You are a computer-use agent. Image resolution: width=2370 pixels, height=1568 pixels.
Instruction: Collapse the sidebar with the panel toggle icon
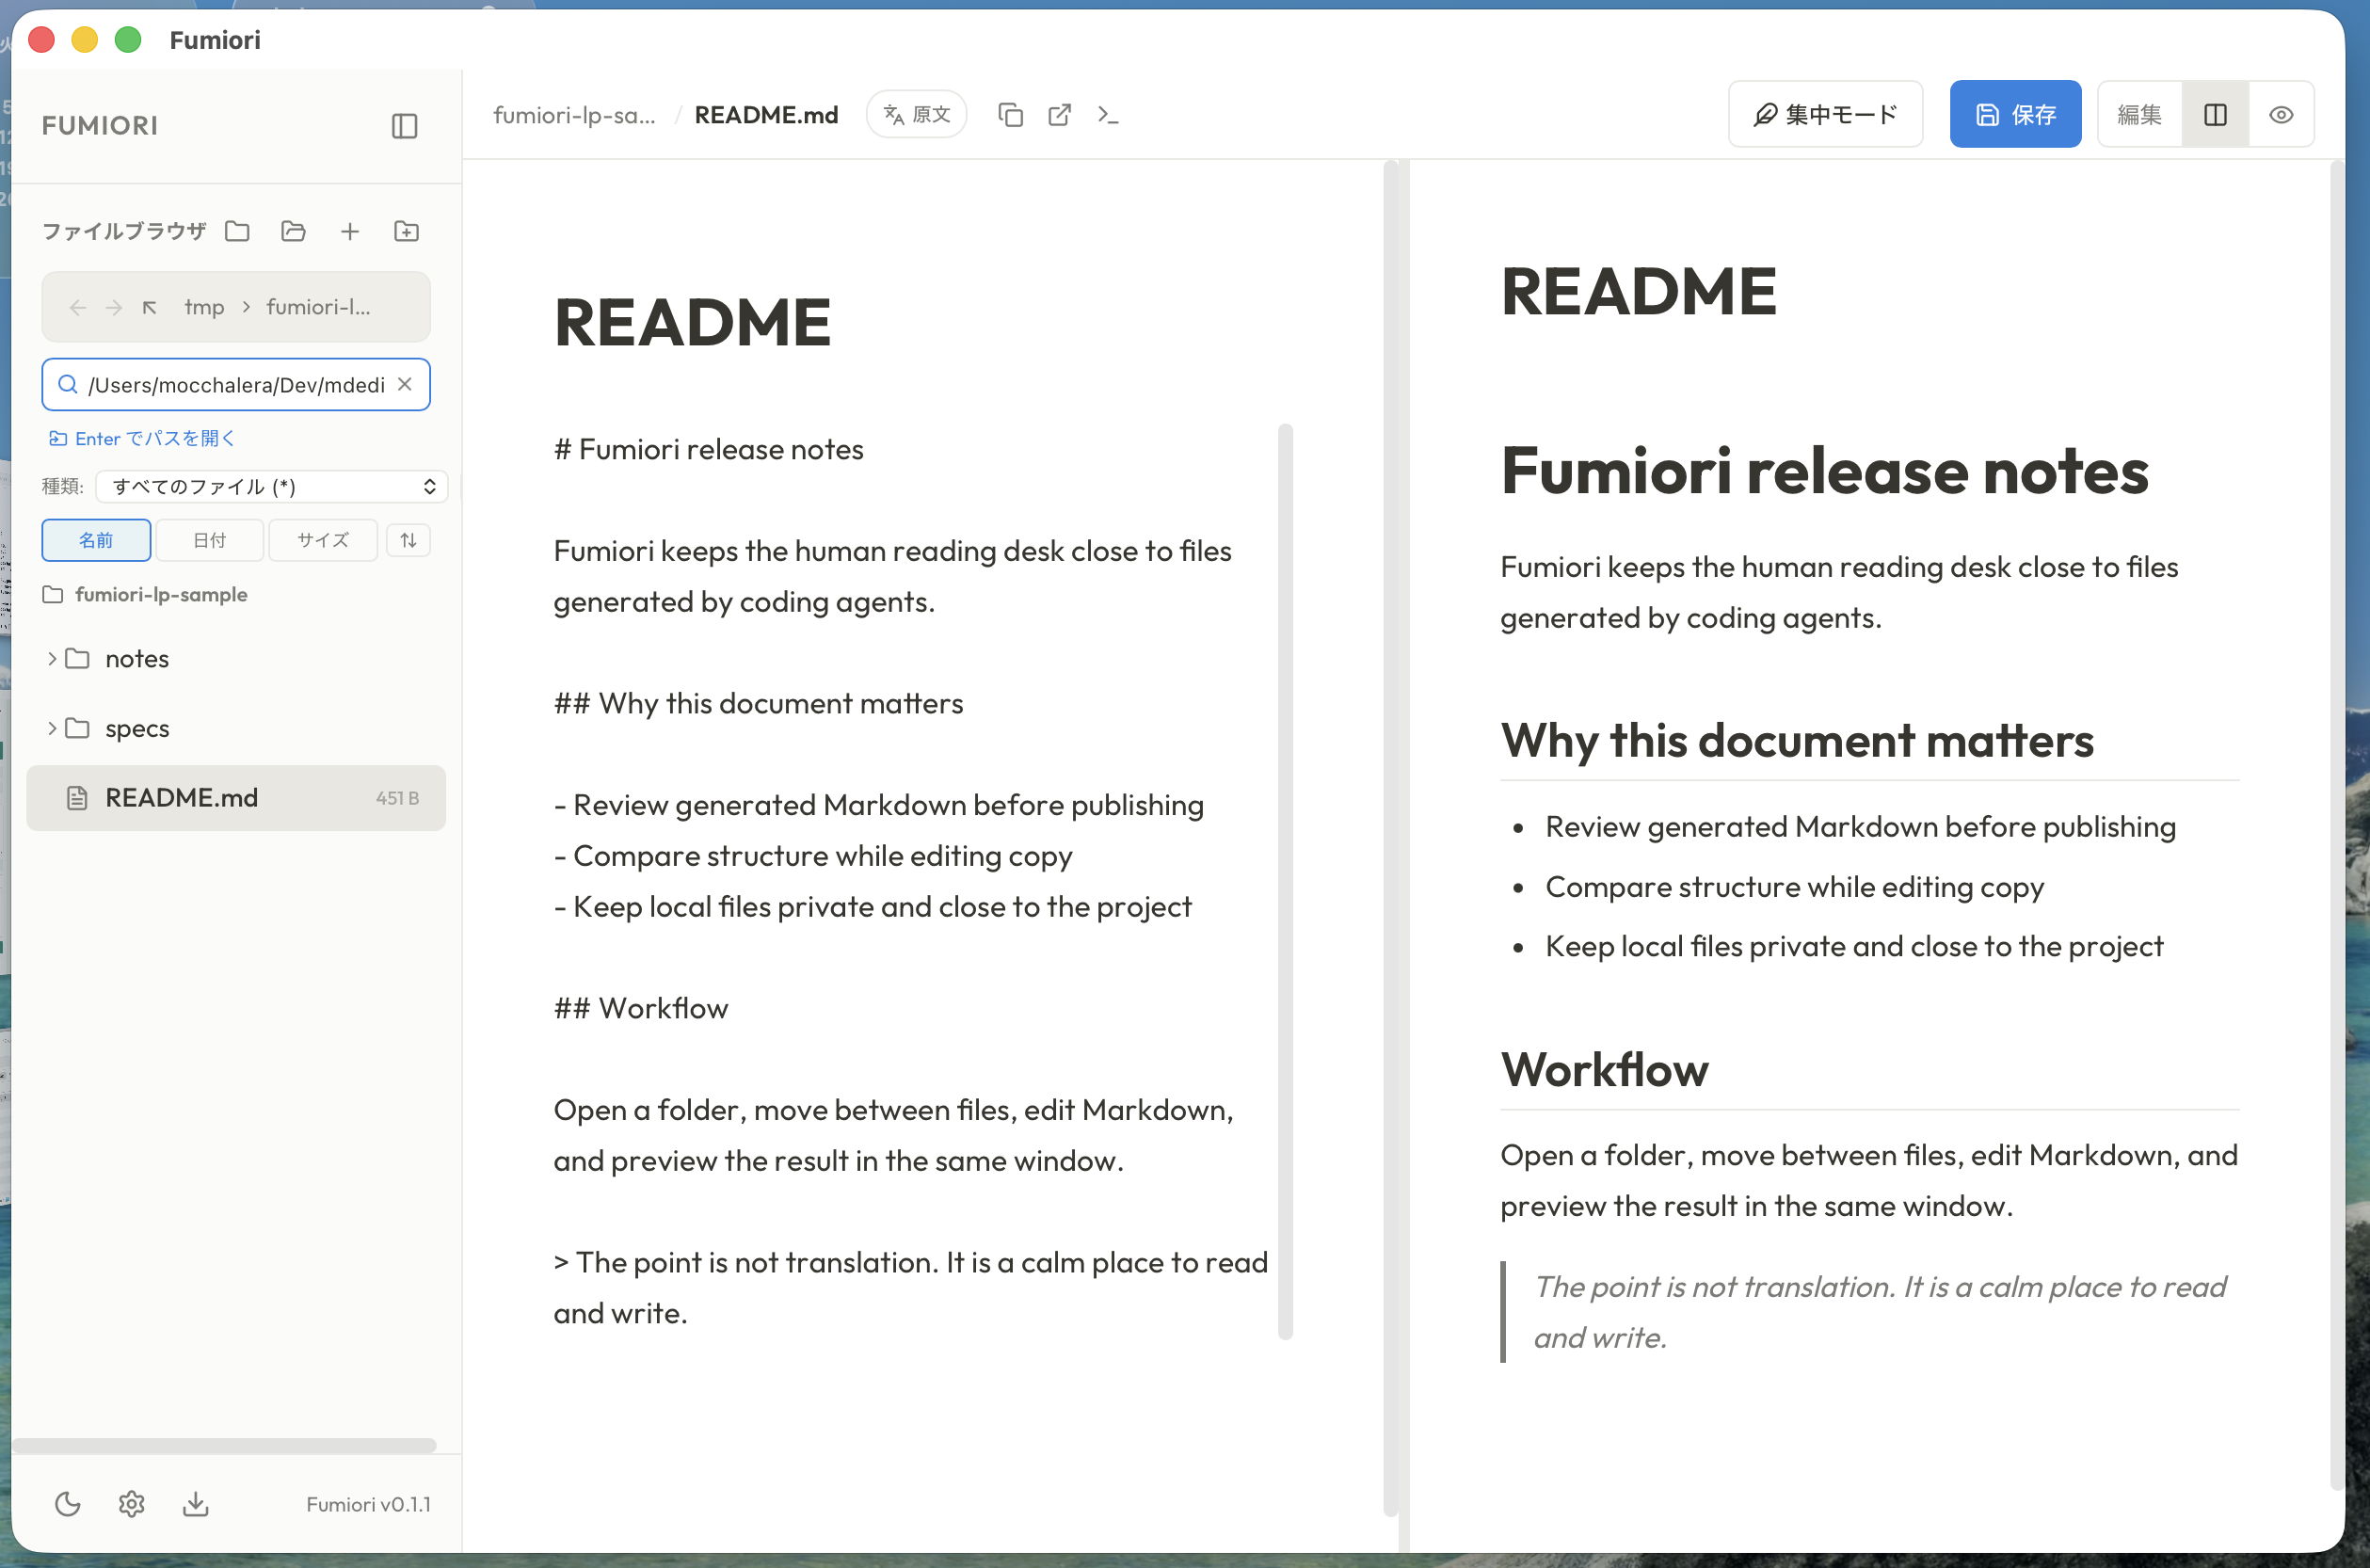(404, 126)
